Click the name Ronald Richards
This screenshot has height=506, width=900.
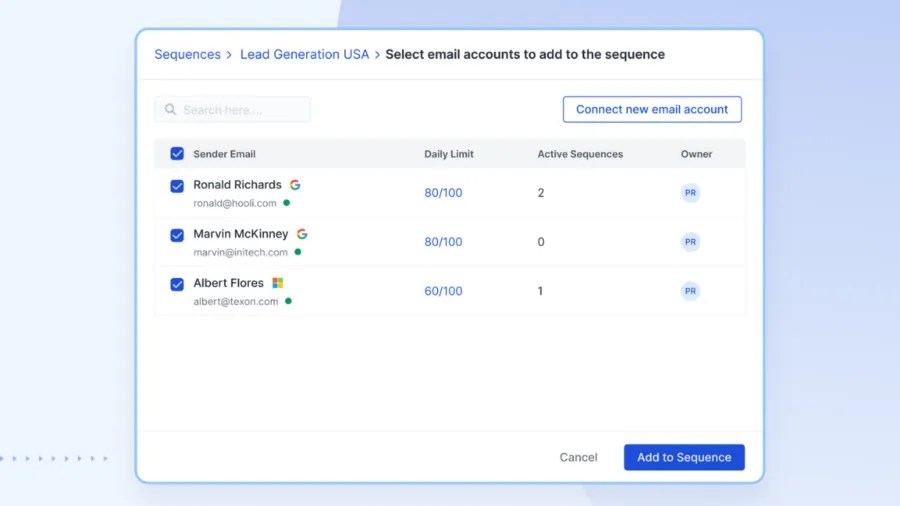(x=237, y=185)
